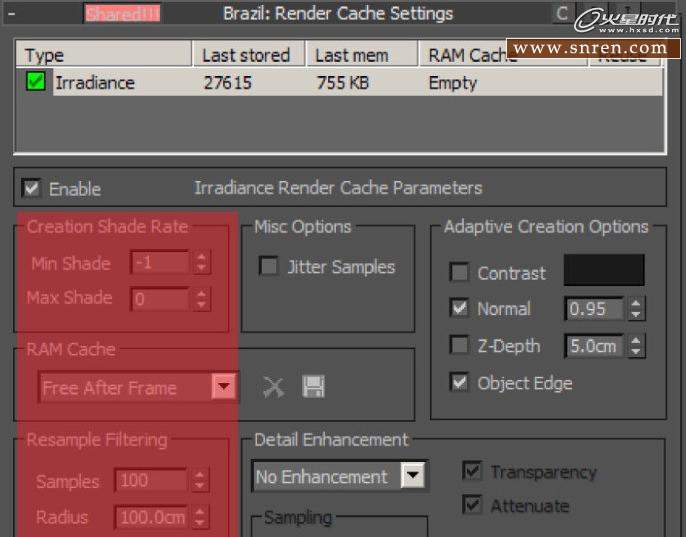Click the Type column header
This screenshot has height=537, width=686.
tap(104, 54)
